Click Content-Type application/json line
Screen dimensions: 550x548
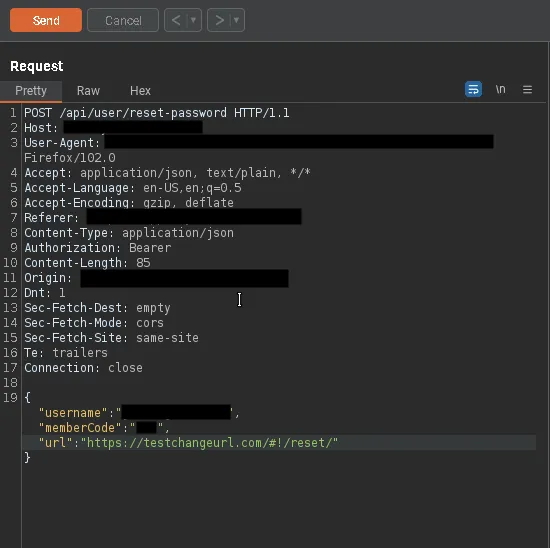pos(129,233)
